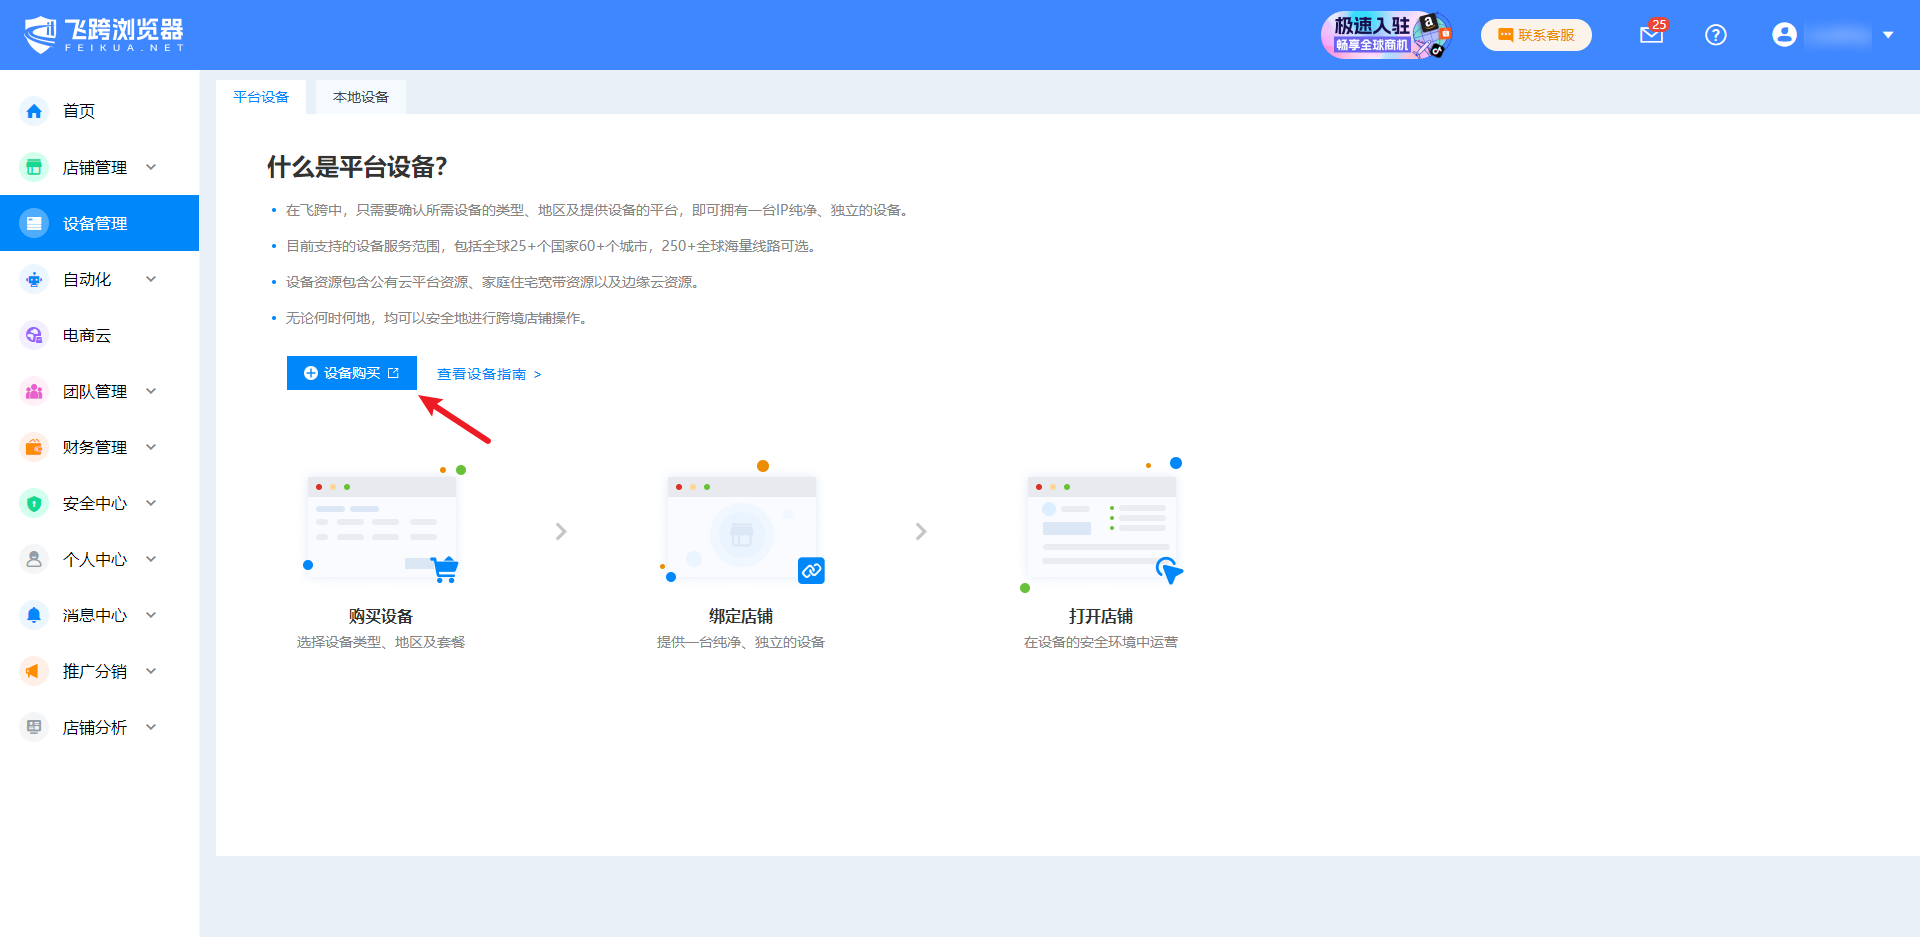The height and width of the screenshot is (937, 1920).
Task: Click the 设备购买 button
Action: (x=351, y=373)
